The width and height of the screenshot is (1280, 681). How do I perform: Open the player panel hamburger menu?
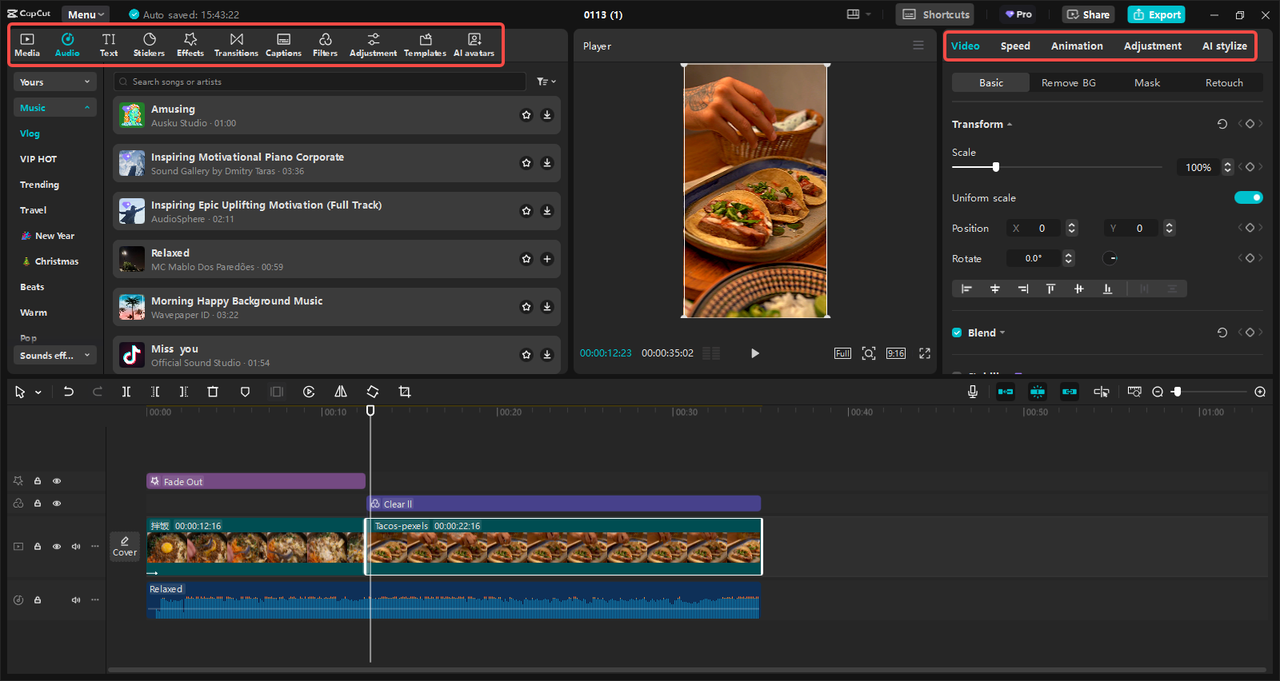pos(918,45)
